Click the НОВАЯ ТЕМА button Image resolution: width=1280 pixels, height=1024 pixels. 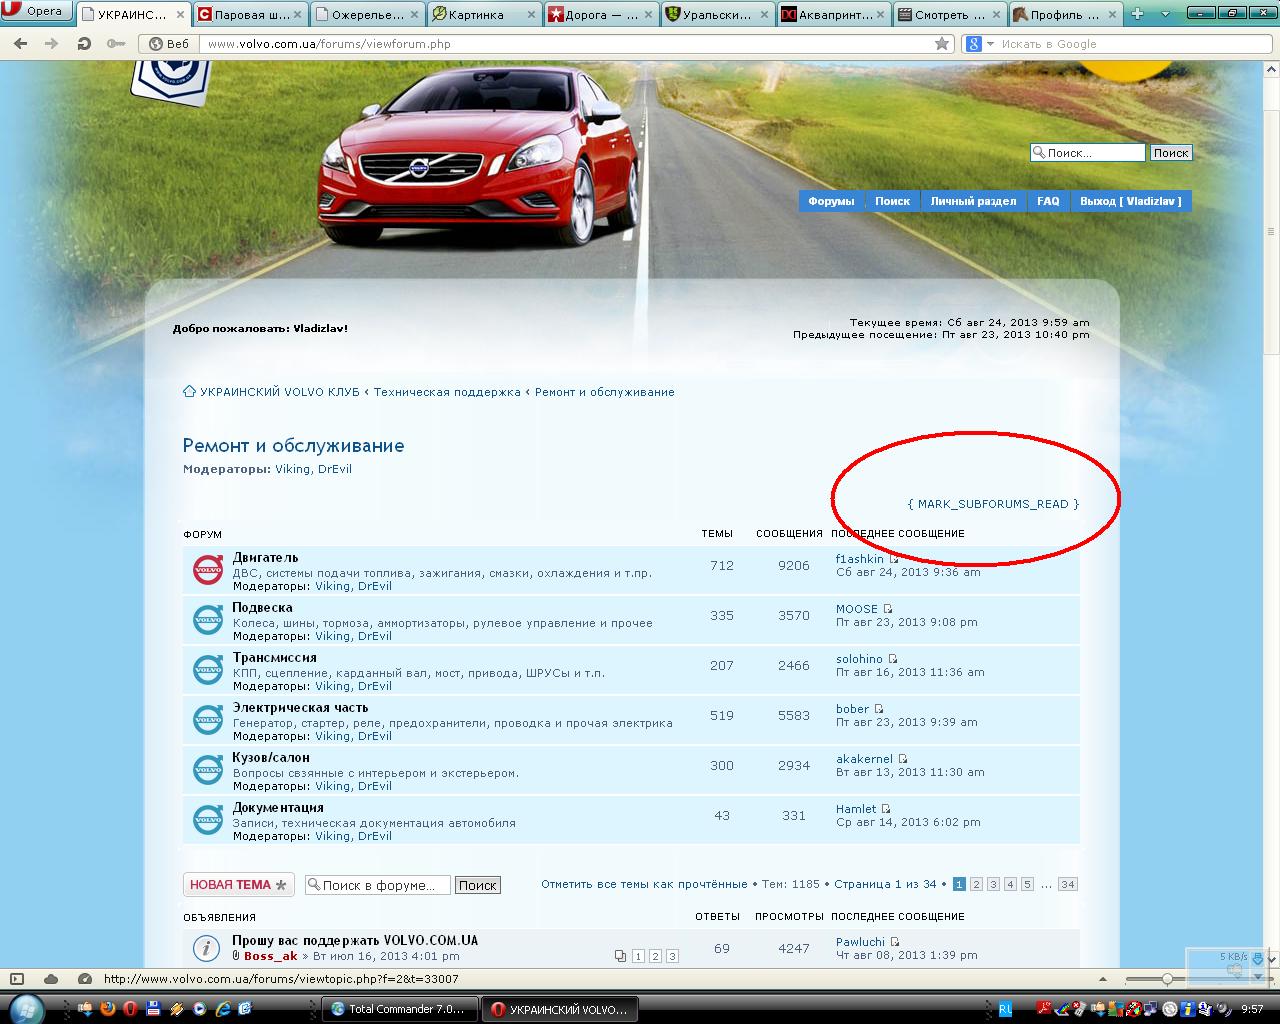(238, 885)
